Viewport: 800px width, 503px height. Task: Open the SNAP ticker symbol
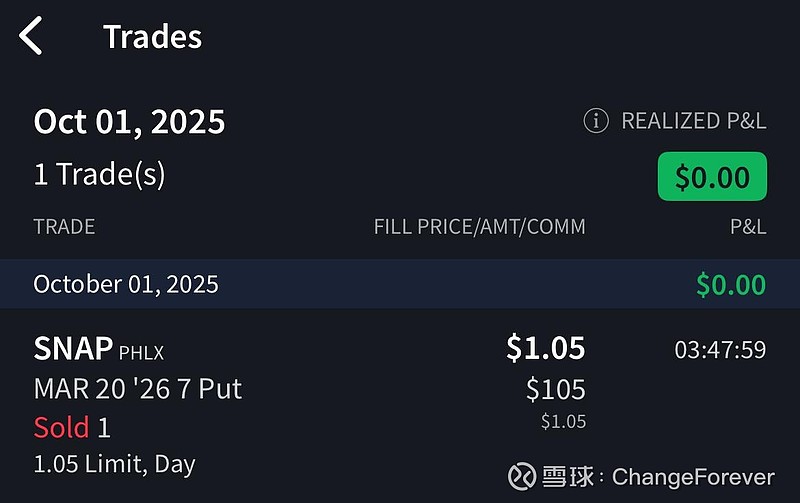73,349
